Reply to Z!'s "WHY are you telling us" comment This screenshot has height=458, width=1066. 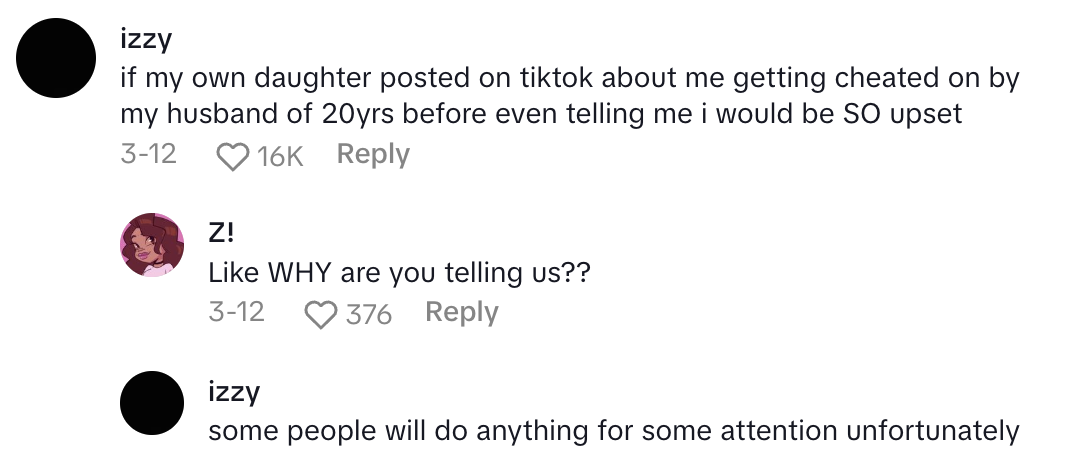click(x=461, y=312)
